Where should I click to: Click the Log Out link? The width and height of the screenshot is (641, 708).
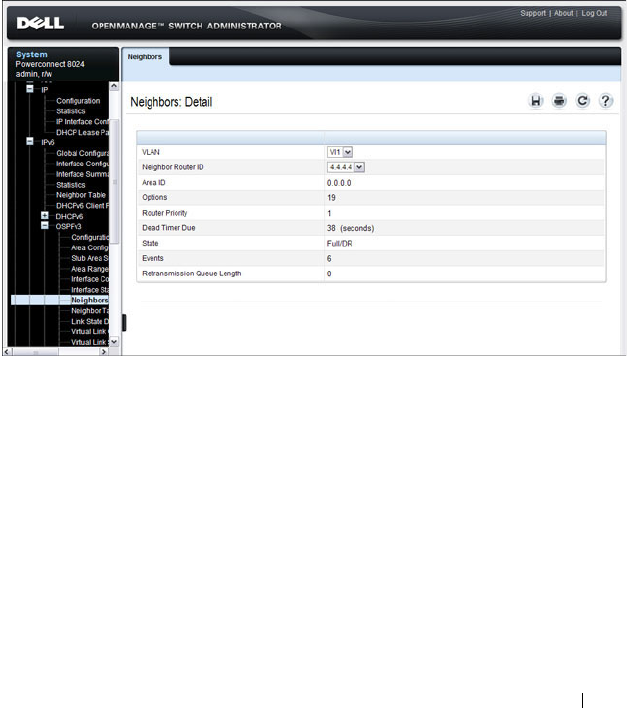tap(594, 13)
